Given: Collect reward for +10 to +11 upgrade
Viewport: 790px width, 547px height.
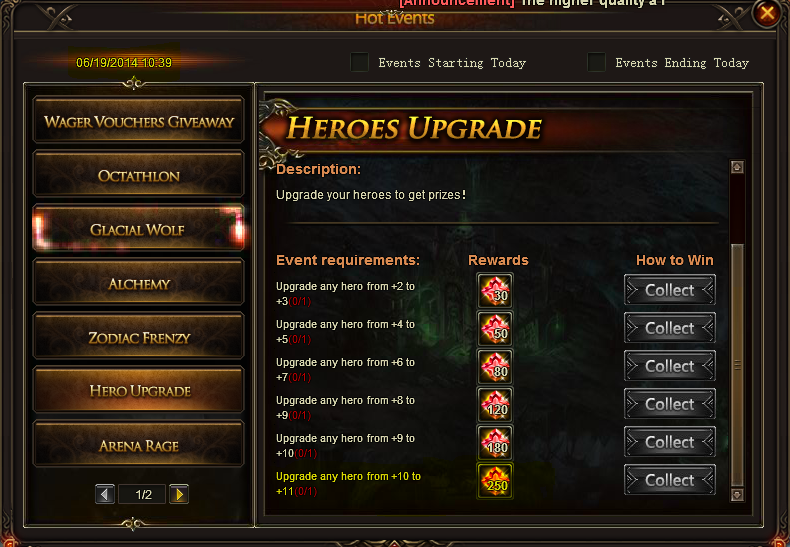Looking at the screenshot, I should pos(670,480).
